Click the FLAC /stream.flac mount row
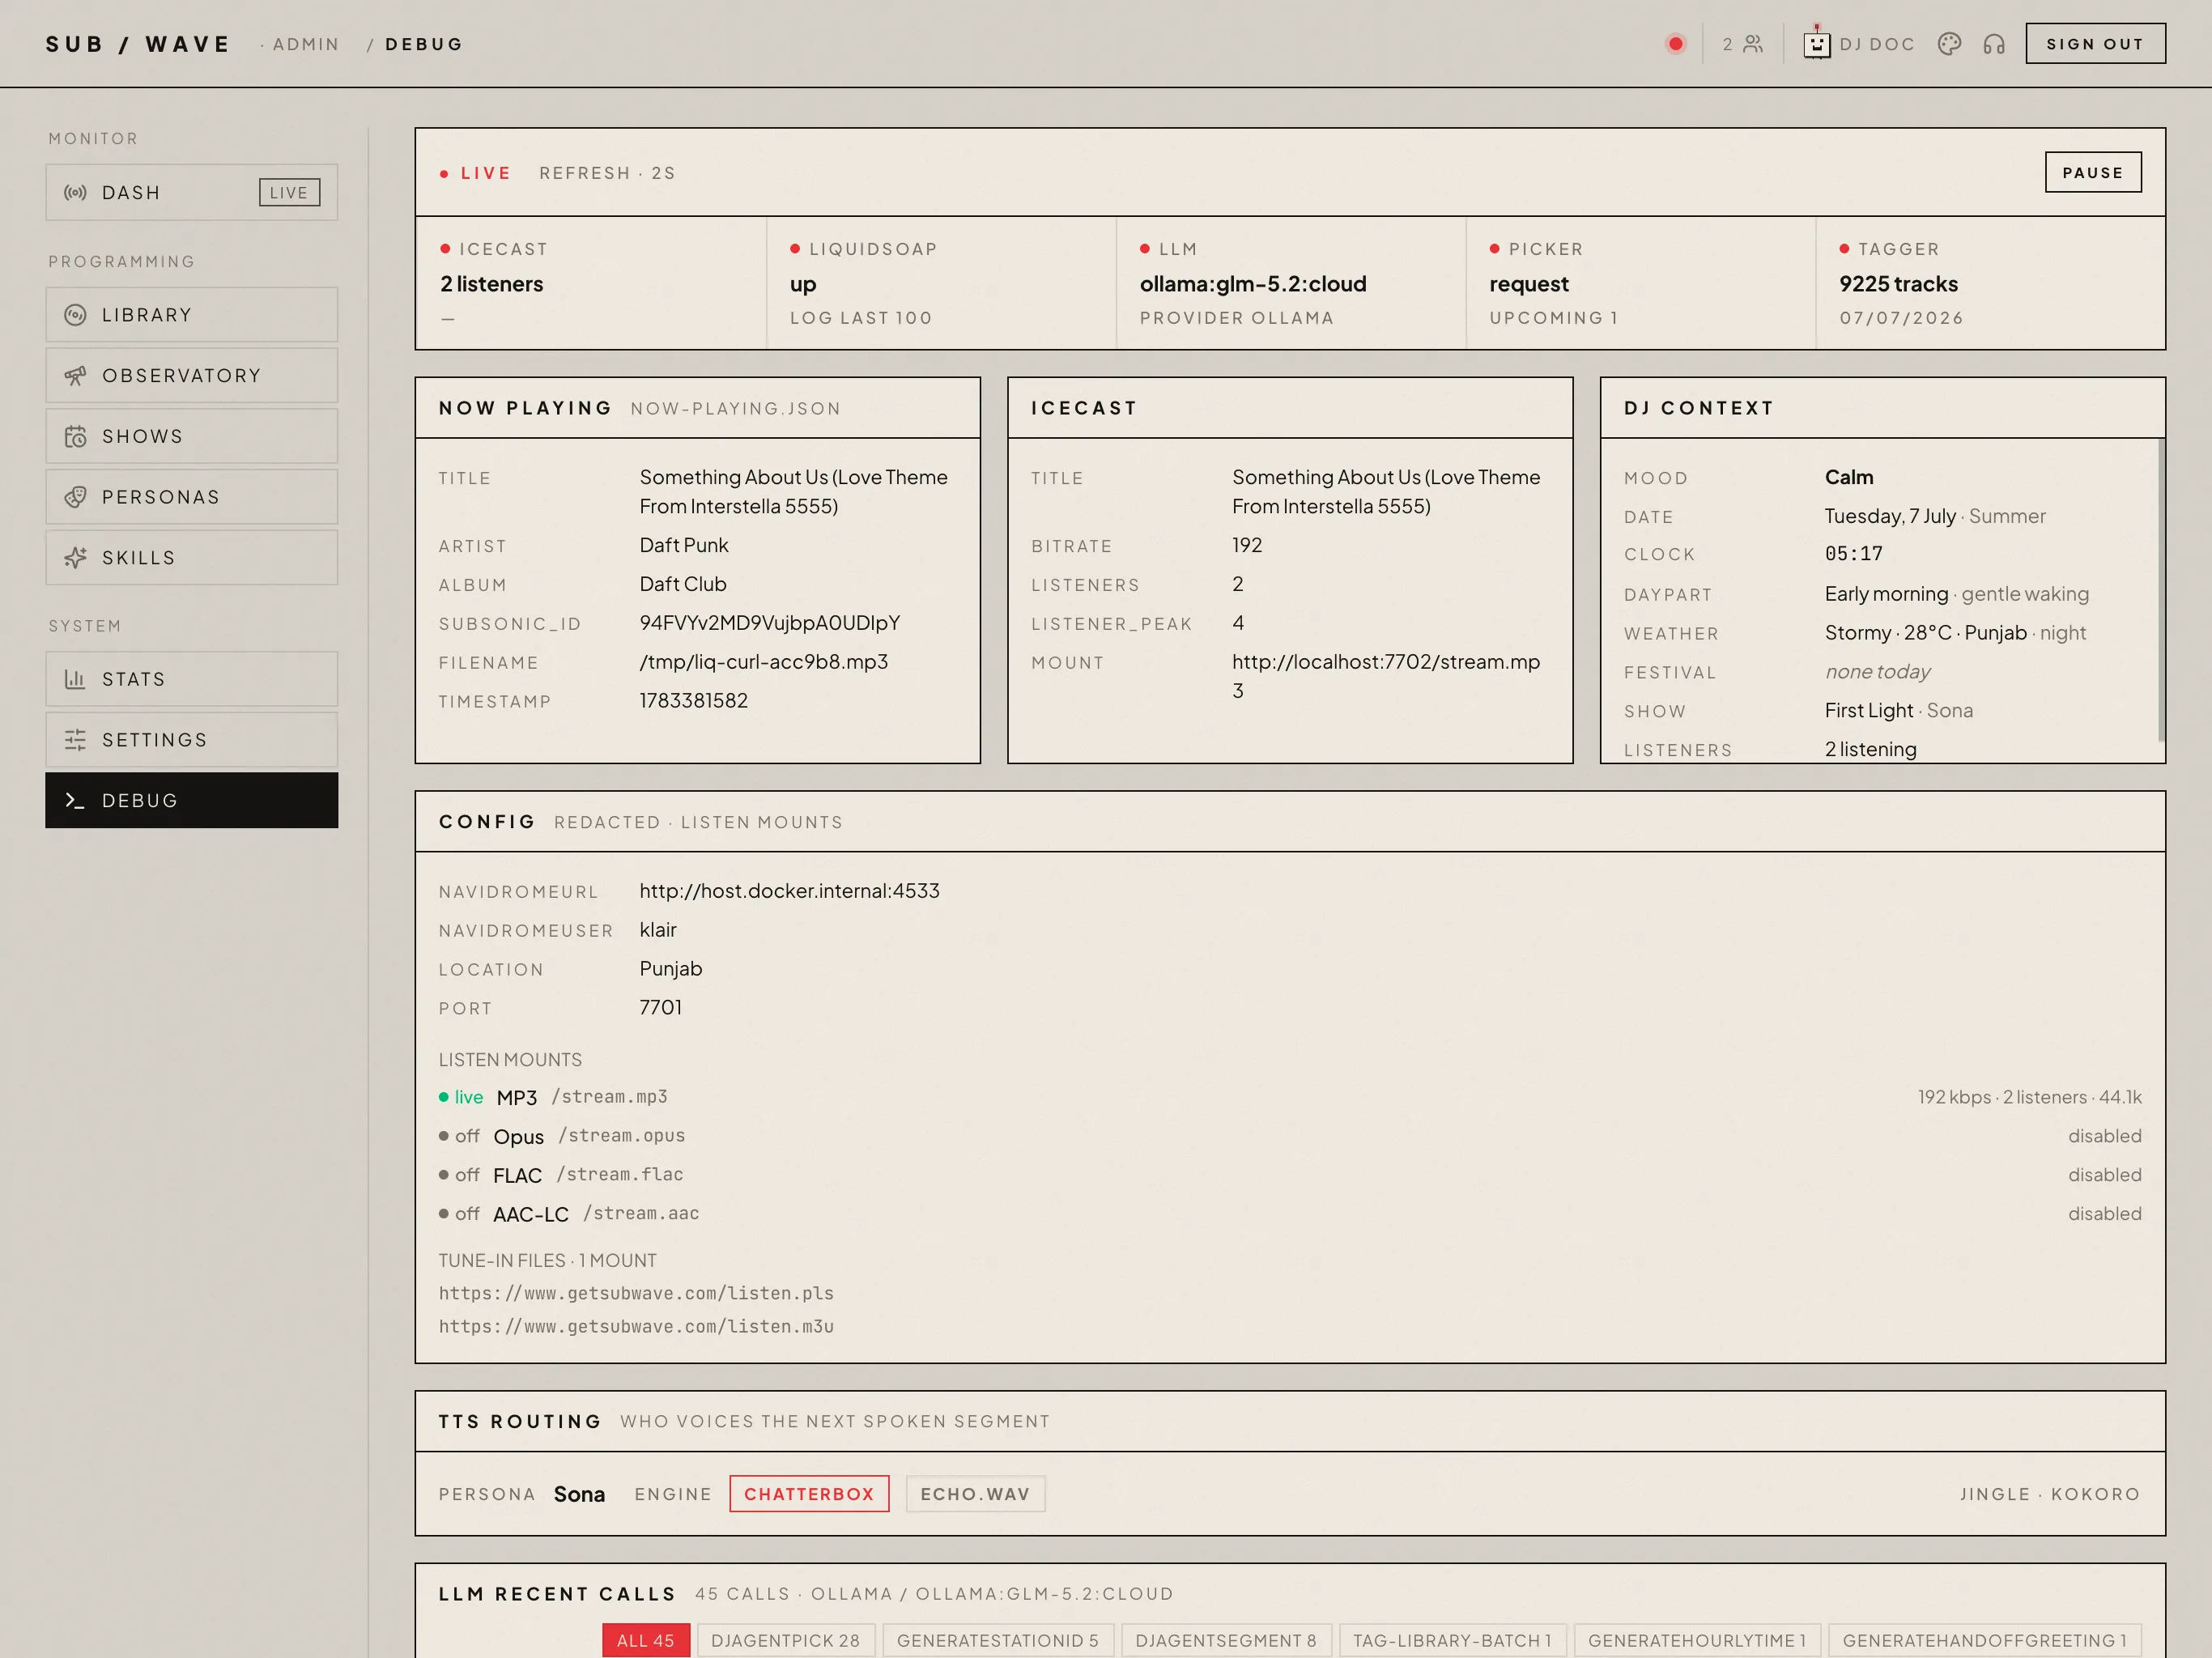 click(x=1290, y=1175)
